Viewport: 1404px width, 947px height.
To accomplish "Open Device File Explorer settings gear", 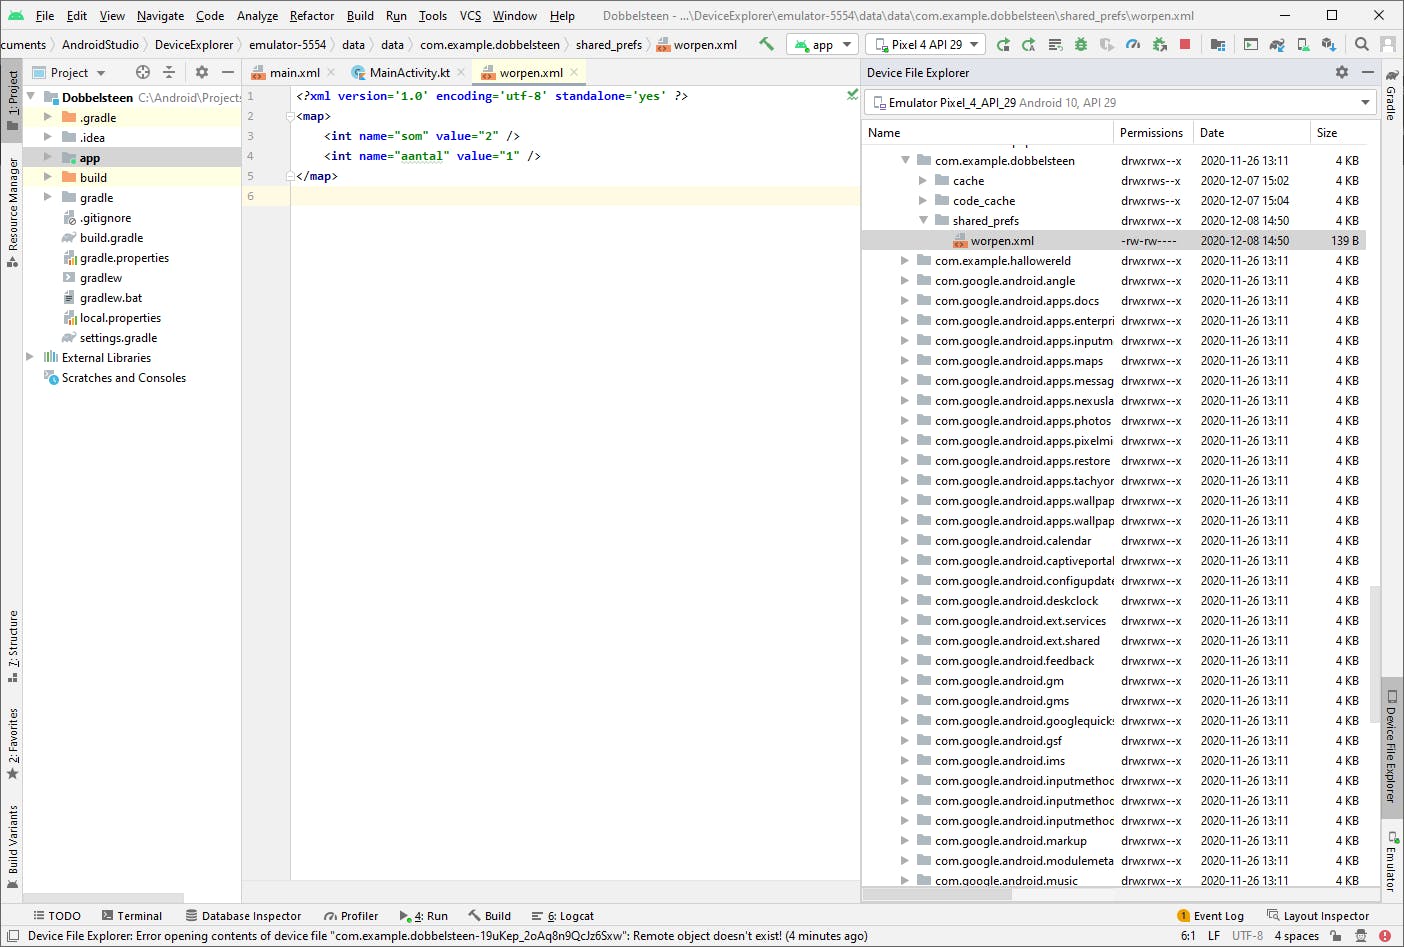I will tap(1341, 72).
